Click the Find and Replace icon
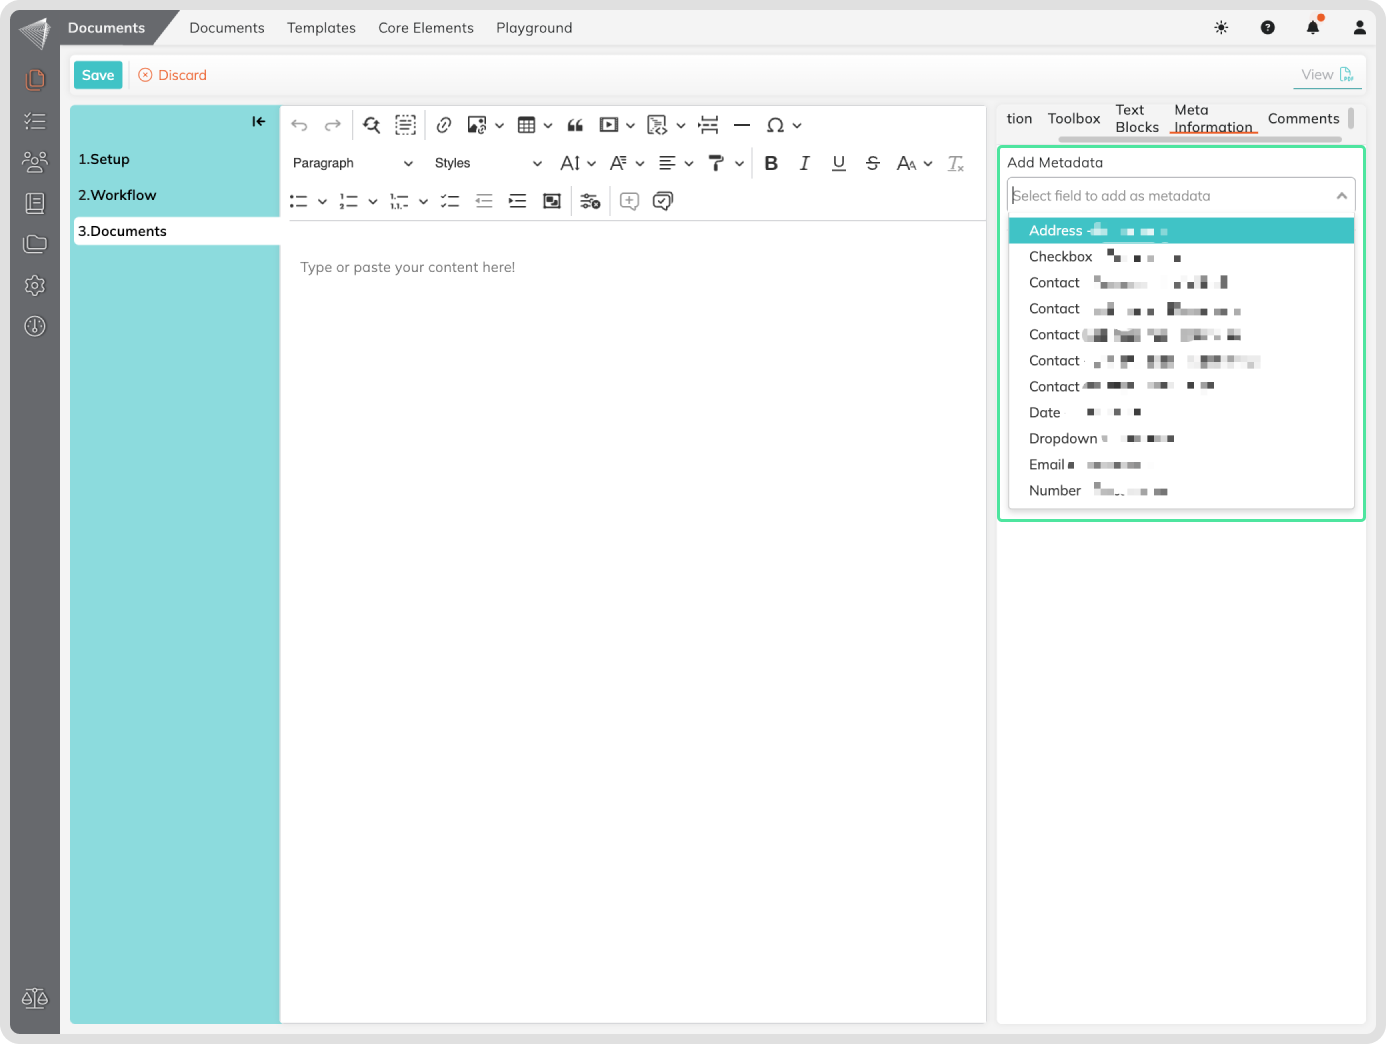Viewport: 1386px width, 1044px height. [x=371, y=125]
